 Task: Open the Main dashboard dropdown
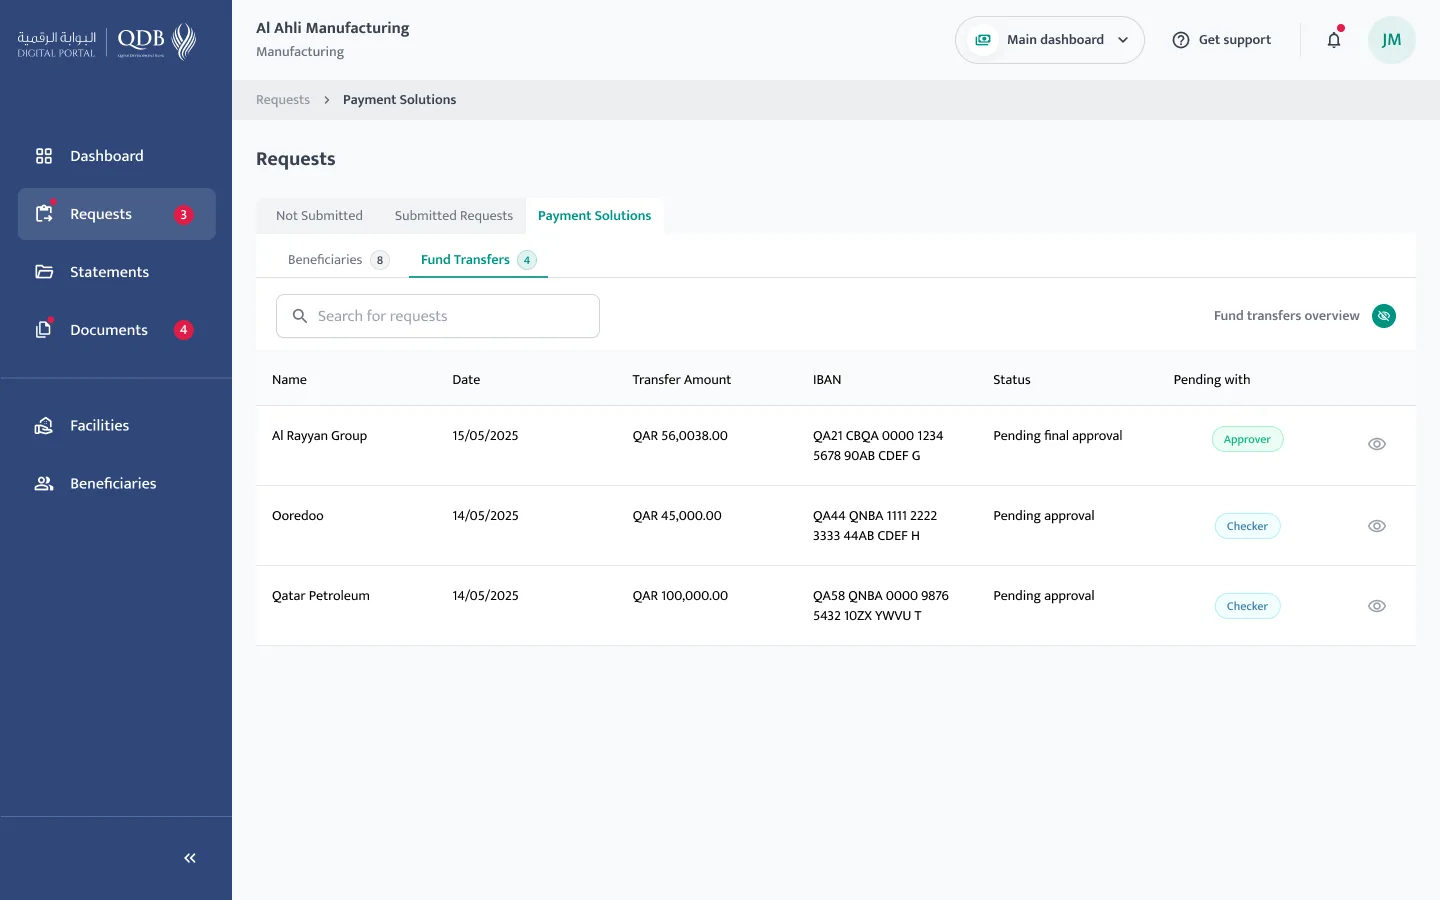point(1049,40)
